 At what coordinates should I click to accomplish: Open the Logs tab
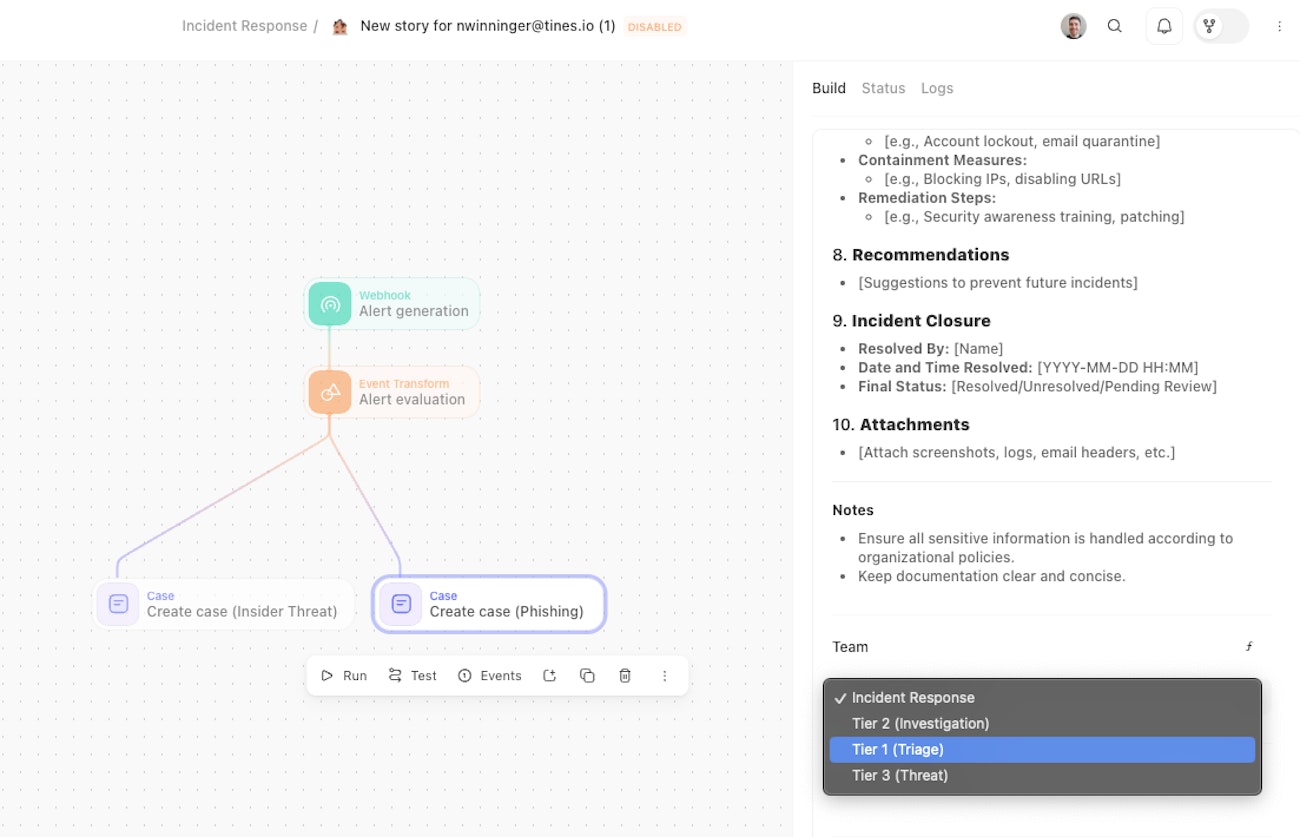(937, 88)
